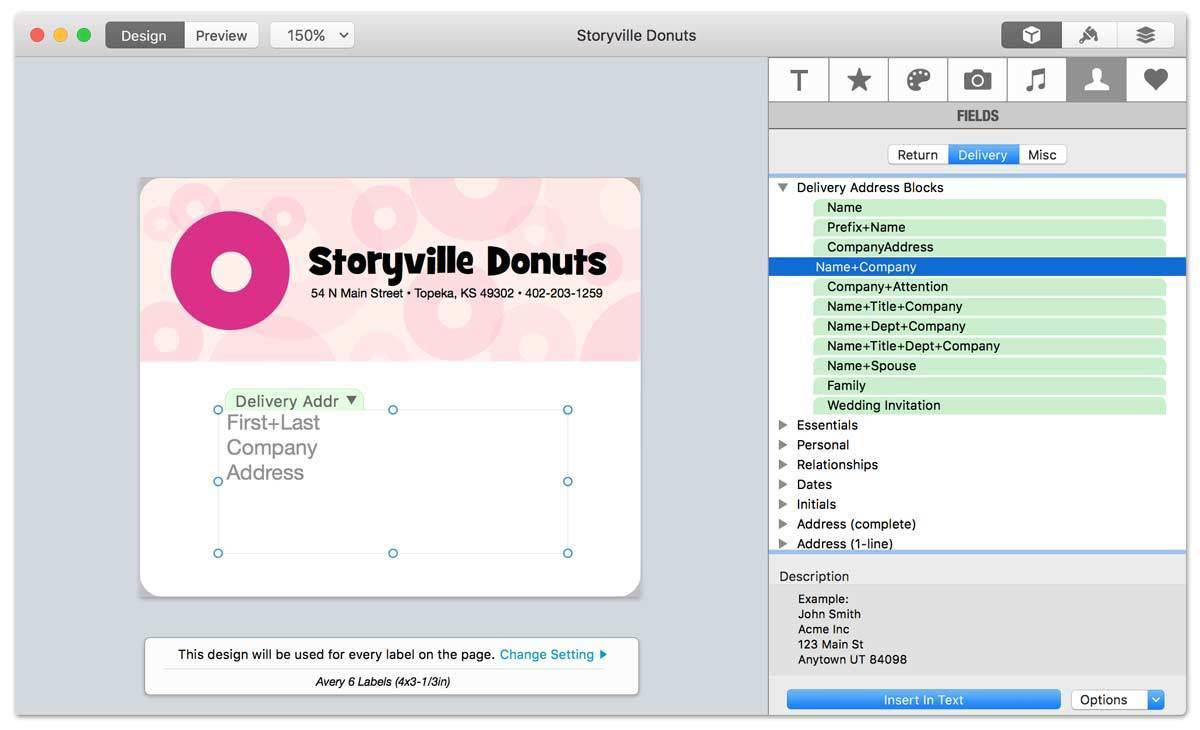Expand the Dates group

[x=783, y=484]
